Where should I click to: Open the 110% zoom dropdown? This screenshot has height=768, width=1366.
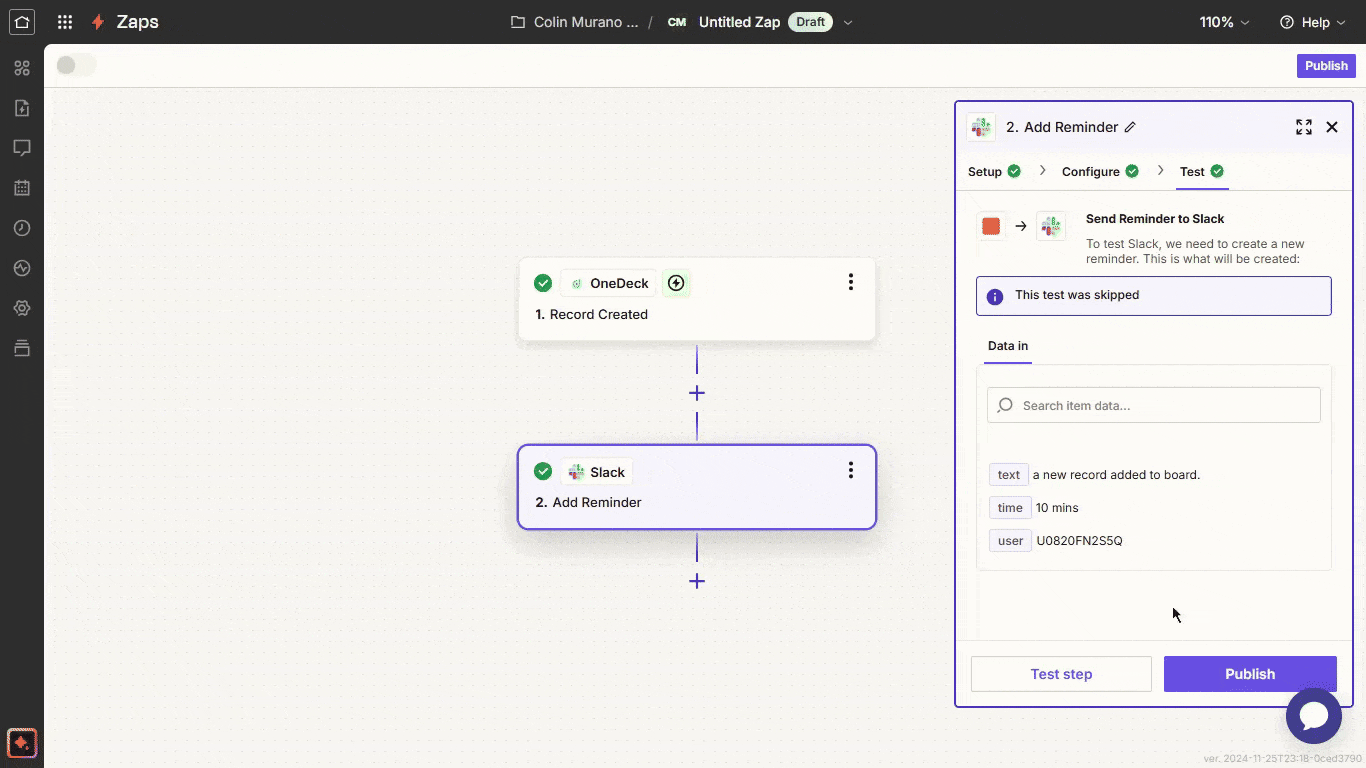pos(1225,22)
